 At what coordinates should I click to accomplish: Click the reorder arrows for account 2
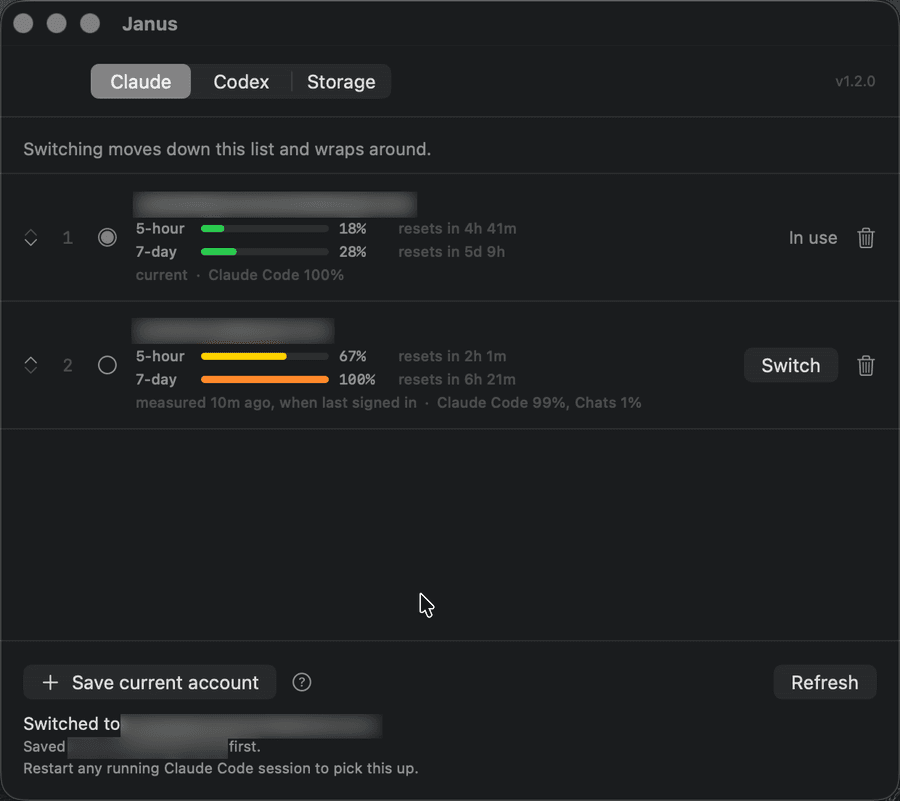point(31,365)
